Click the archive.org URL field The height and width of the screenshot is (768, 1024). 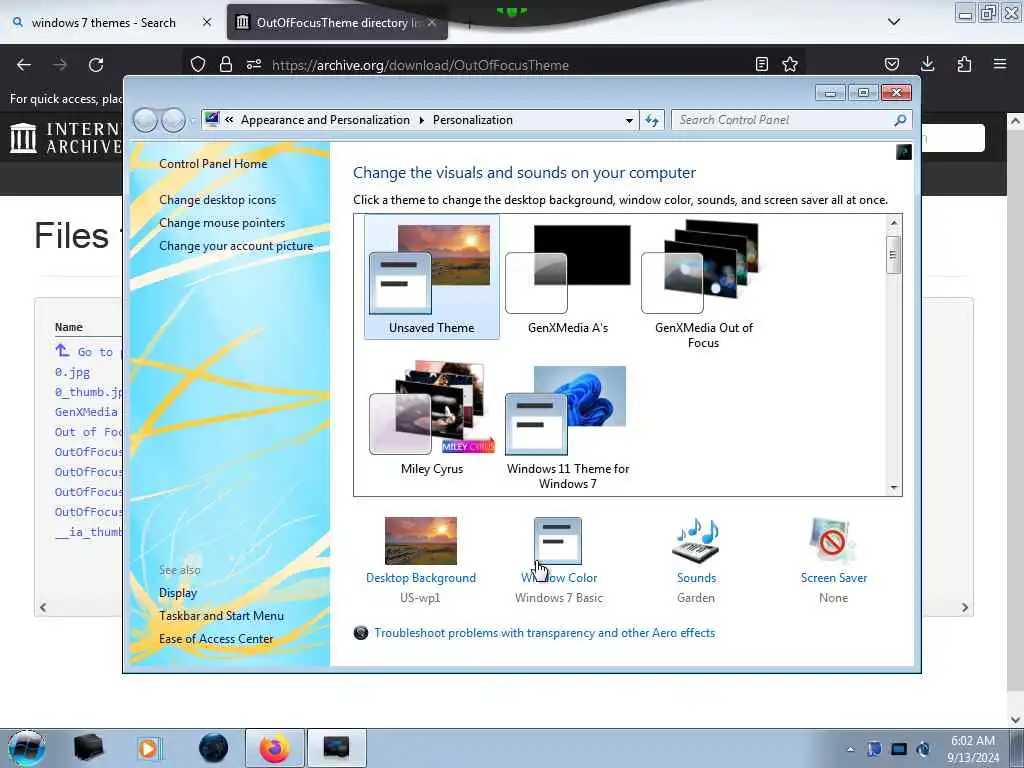[x=420, y=65]
